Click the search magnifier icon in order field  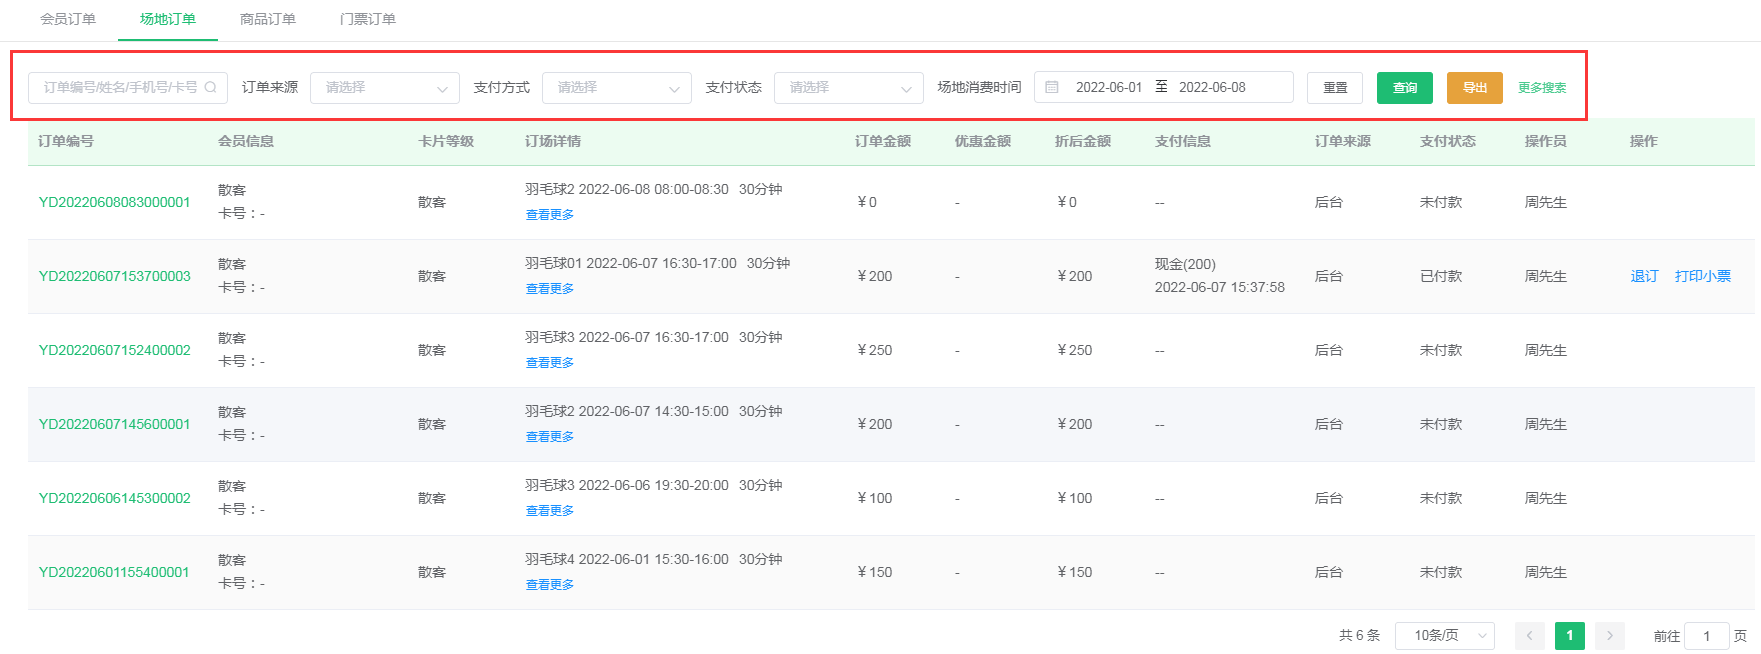pos(210,88)
